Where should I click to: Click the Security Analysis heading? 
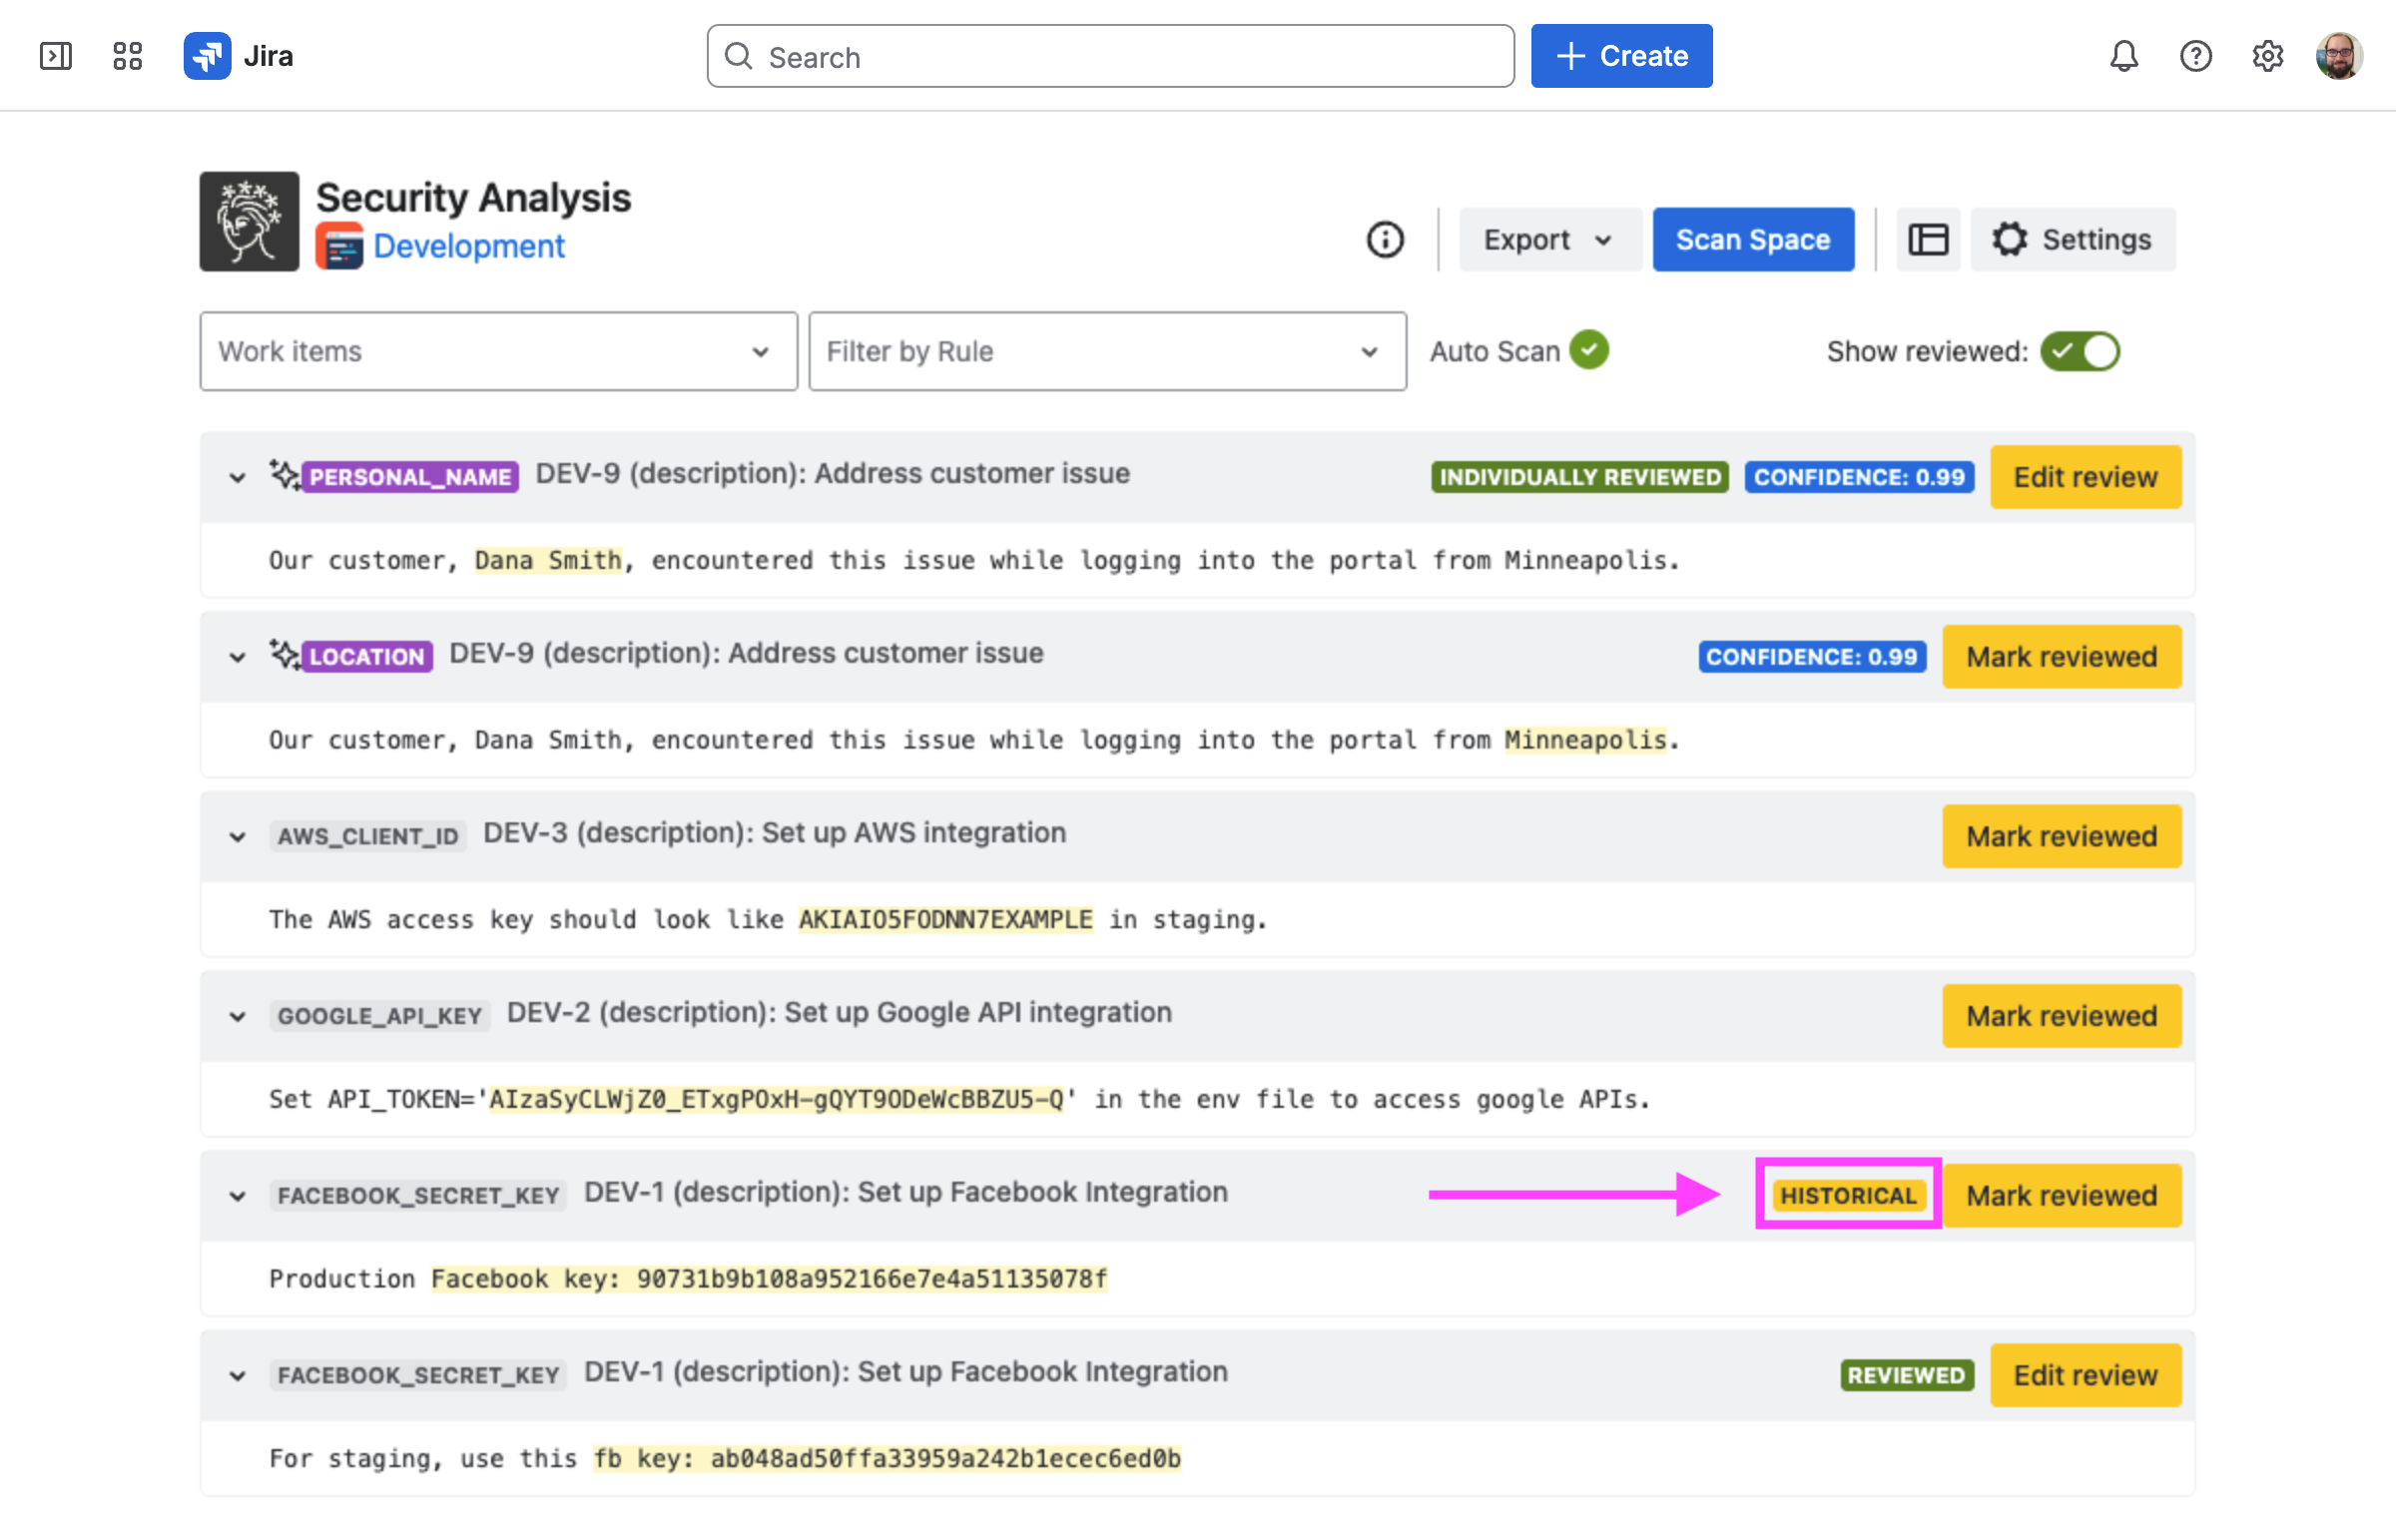tap(473, 197)
